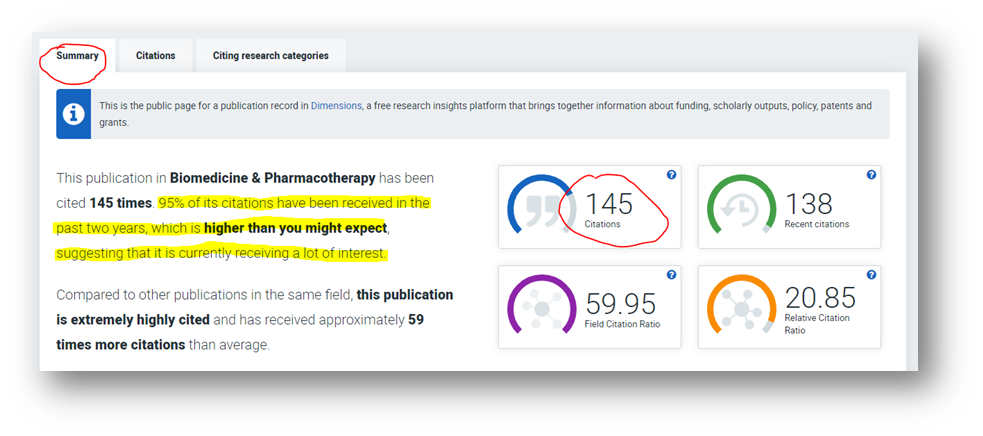Open help icon on Recent citations card
Image resolution: width=983 pixels, height=436 pixels.
pyautogui.click(x=871, y=175)
